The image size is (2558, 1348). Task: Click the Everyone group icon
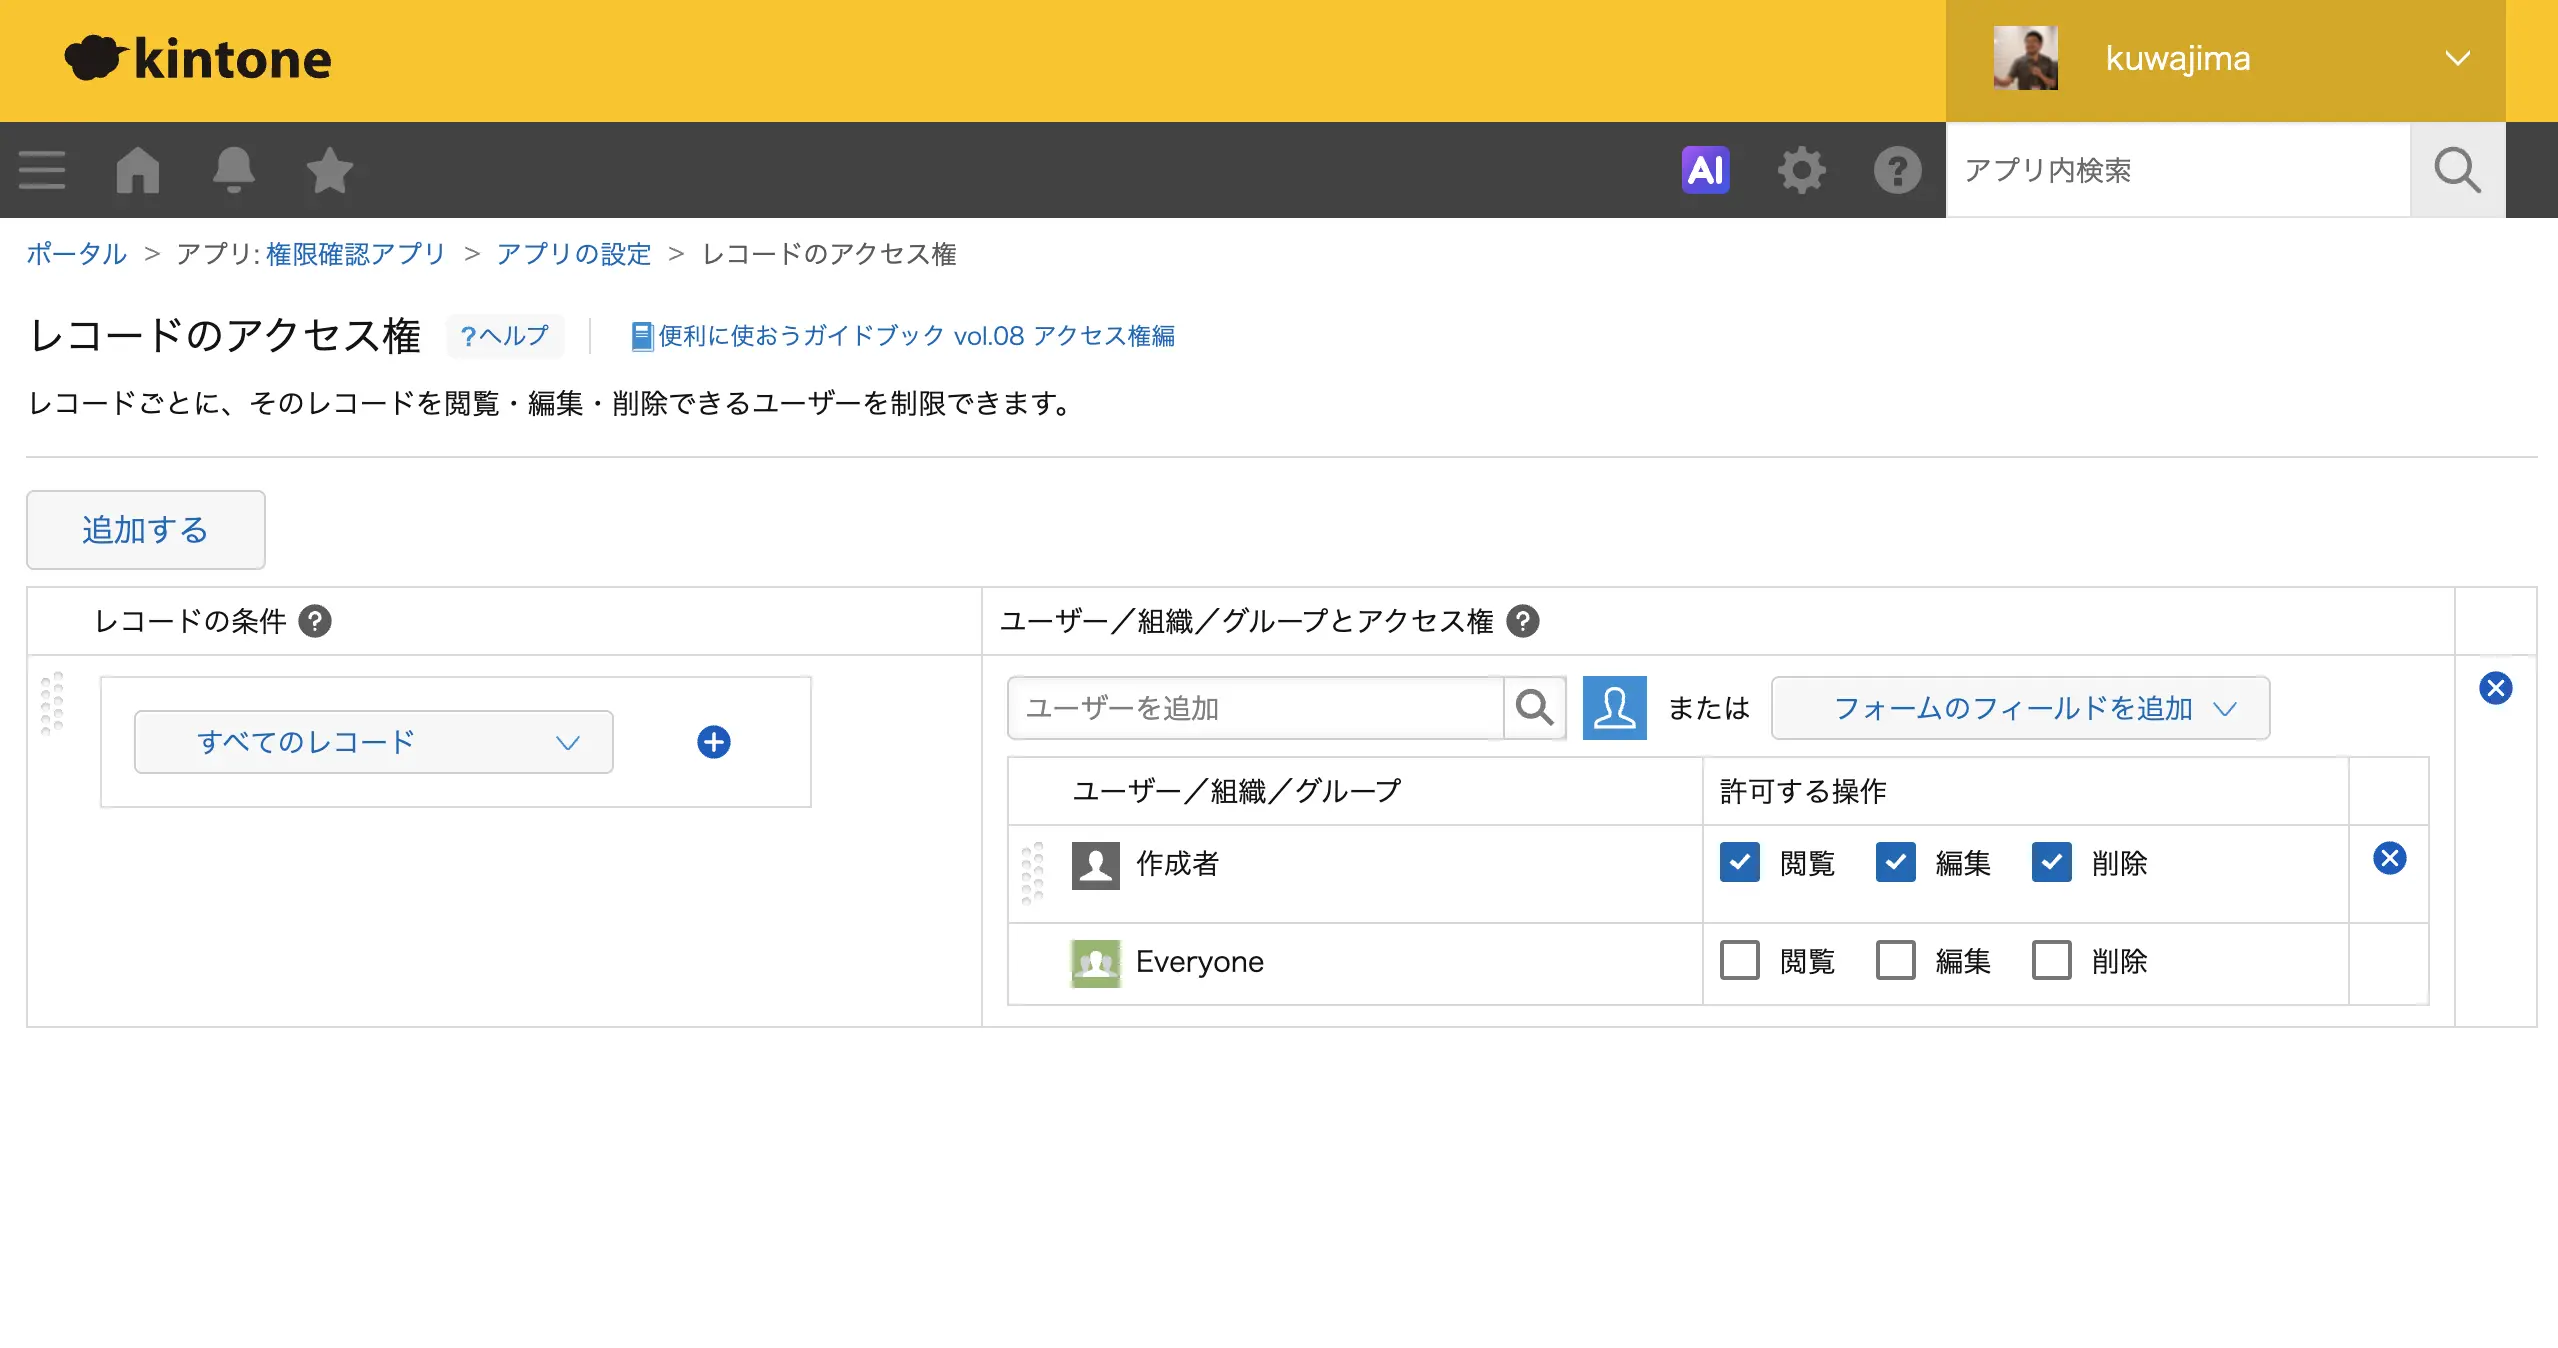1096,963
